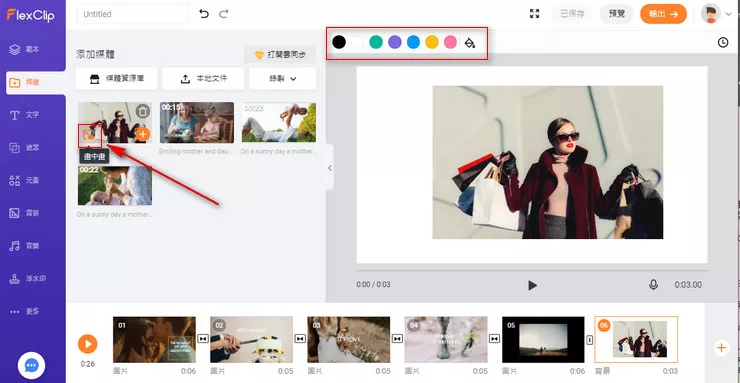The image size is (740, 383).
Task: Click the Untitled project name field
Action: pos(133,14)
